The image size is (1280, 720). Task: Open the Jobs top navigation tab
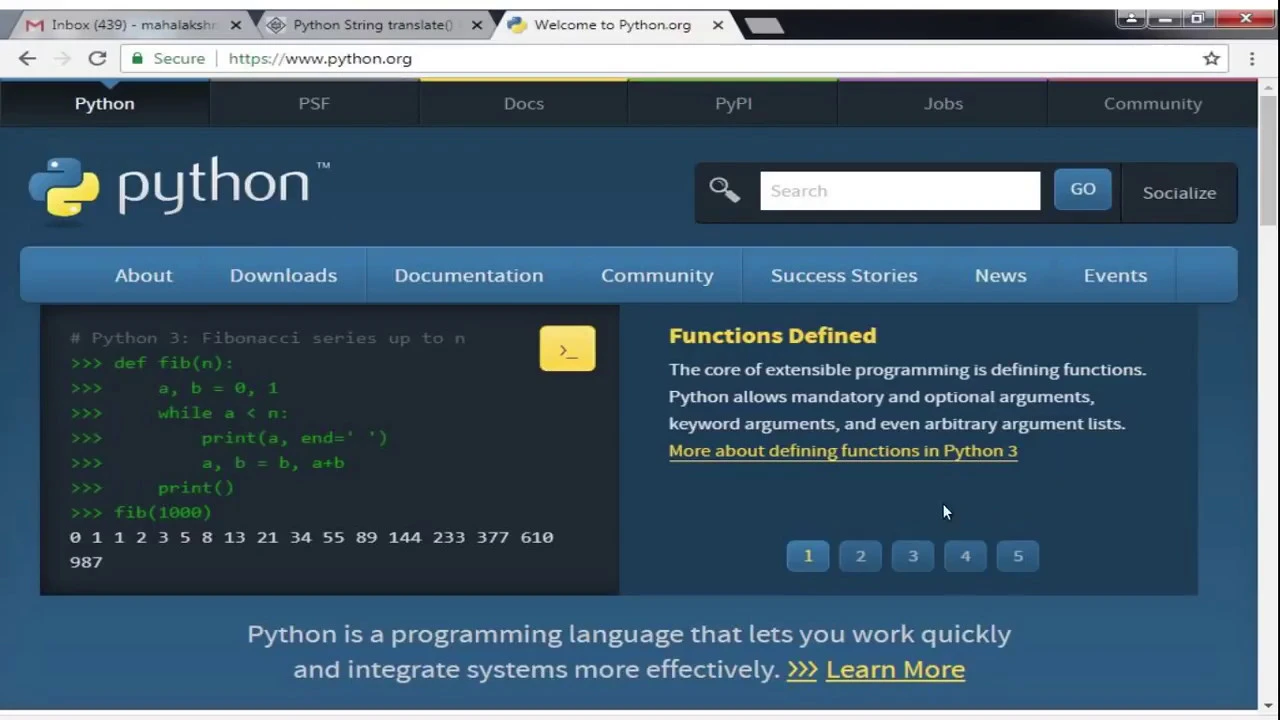click(943, 103)
